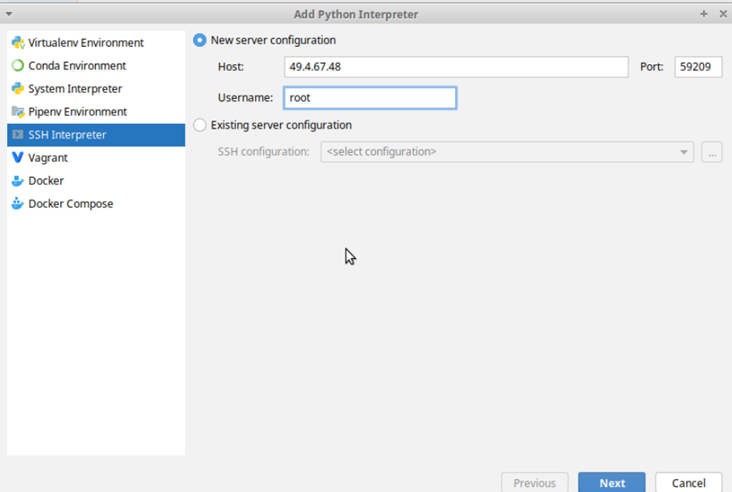Click the Conda Environment green circle icon
Viewport: 732px width, 492px height.
coord(18,65)
